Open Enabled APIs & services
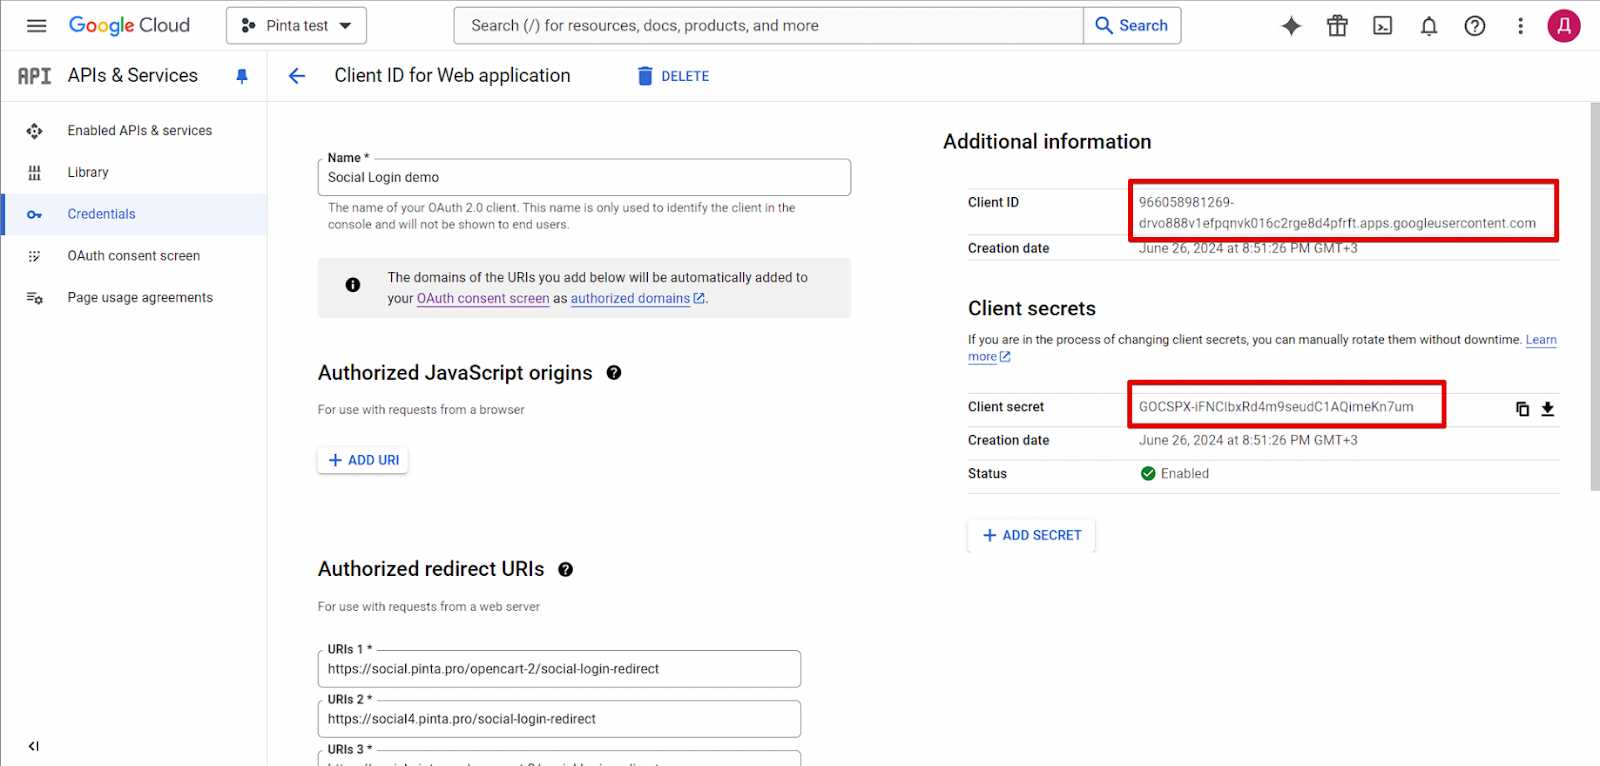The image size is (1600, 766). (134, 131)
